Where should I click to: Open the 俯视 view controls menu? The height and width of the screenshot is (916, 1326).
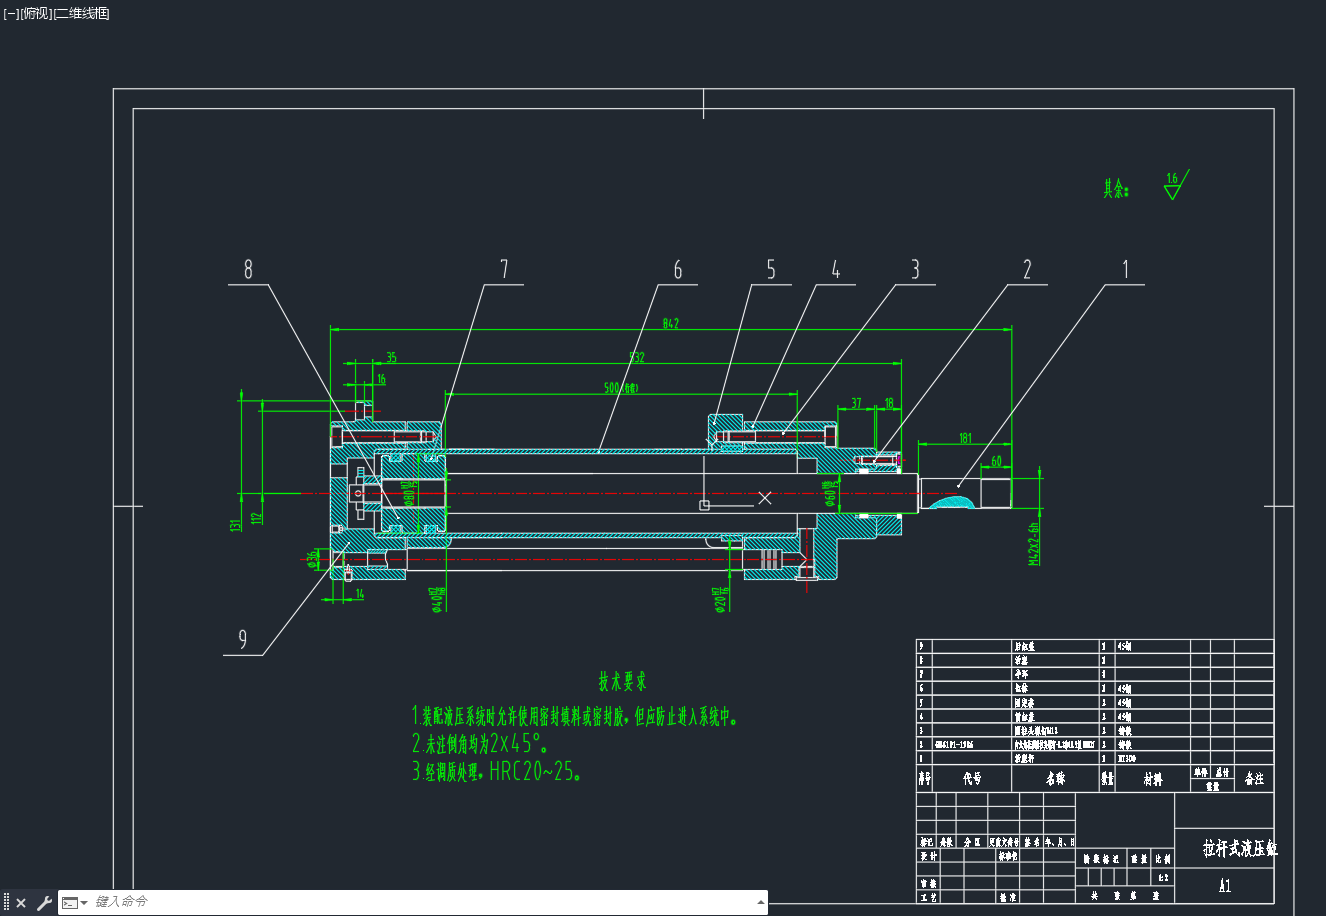coord(35,13)
